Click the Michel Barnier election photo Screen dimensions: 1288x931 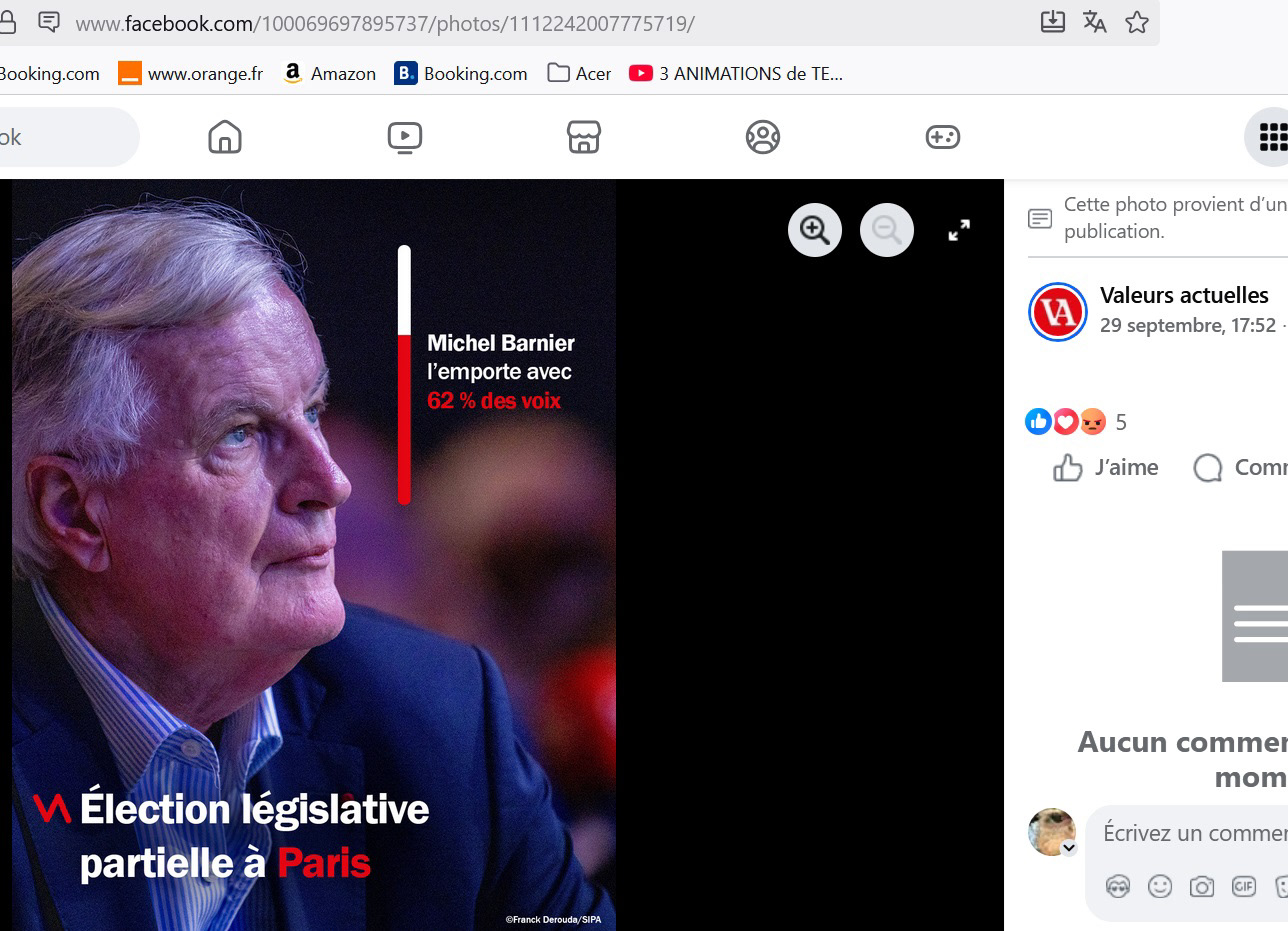click(x=314, y=555)
